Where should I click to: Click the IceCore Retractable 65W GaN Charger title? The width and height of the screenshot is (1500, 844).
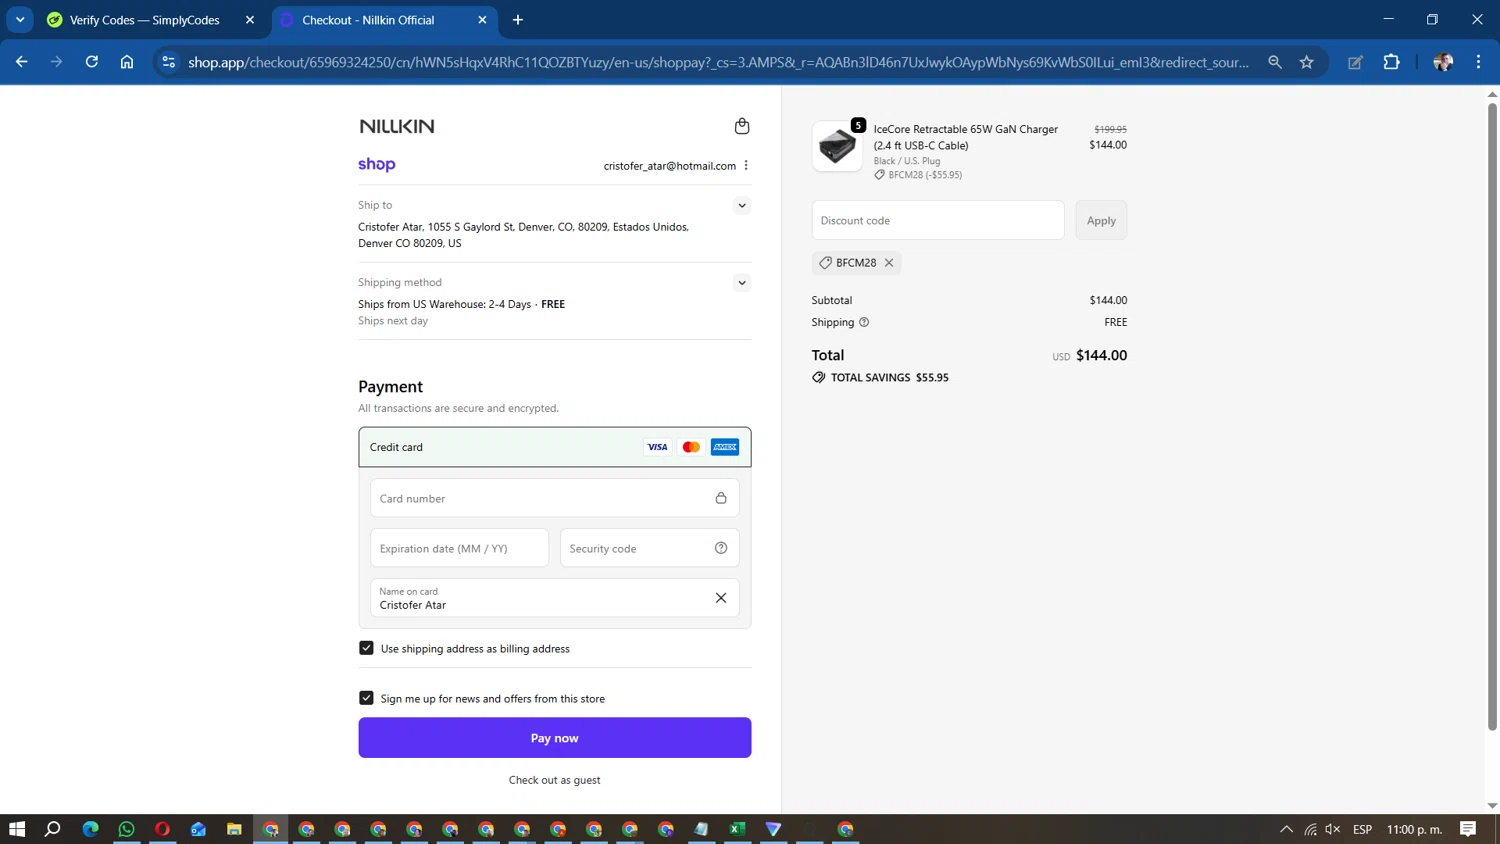[965, 137]
